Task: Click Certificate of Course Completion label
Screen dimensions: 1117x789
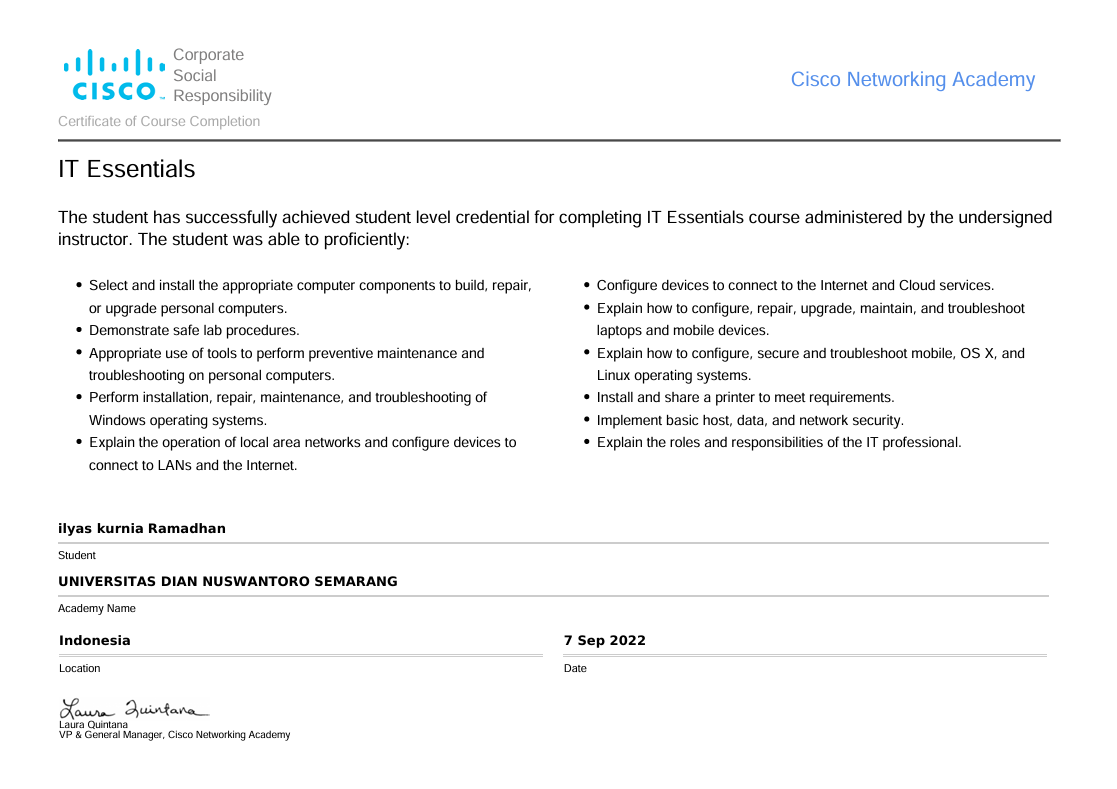Action: click(159, 122)
